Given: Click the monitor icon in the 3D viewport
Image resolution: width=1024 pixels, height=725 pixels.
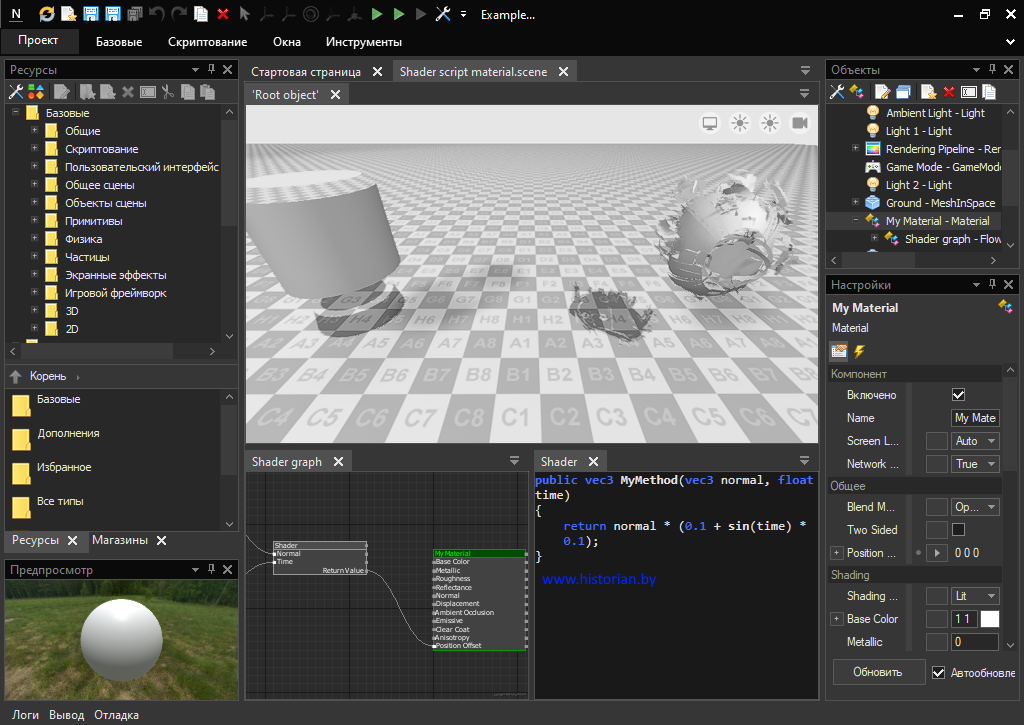Looking at the screenshot, I should click(710, 123).
